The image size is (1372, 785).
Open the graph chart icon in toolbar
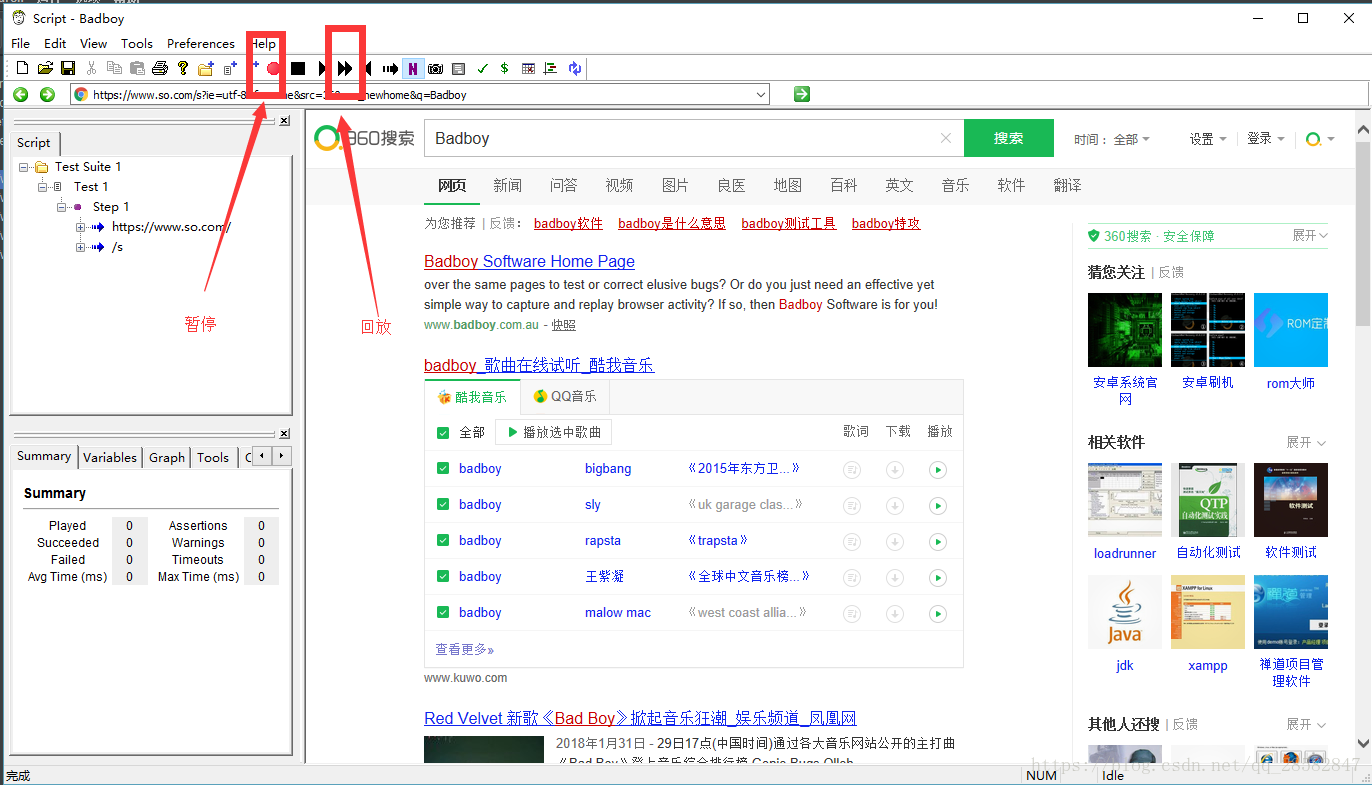(x=550, y=68)
